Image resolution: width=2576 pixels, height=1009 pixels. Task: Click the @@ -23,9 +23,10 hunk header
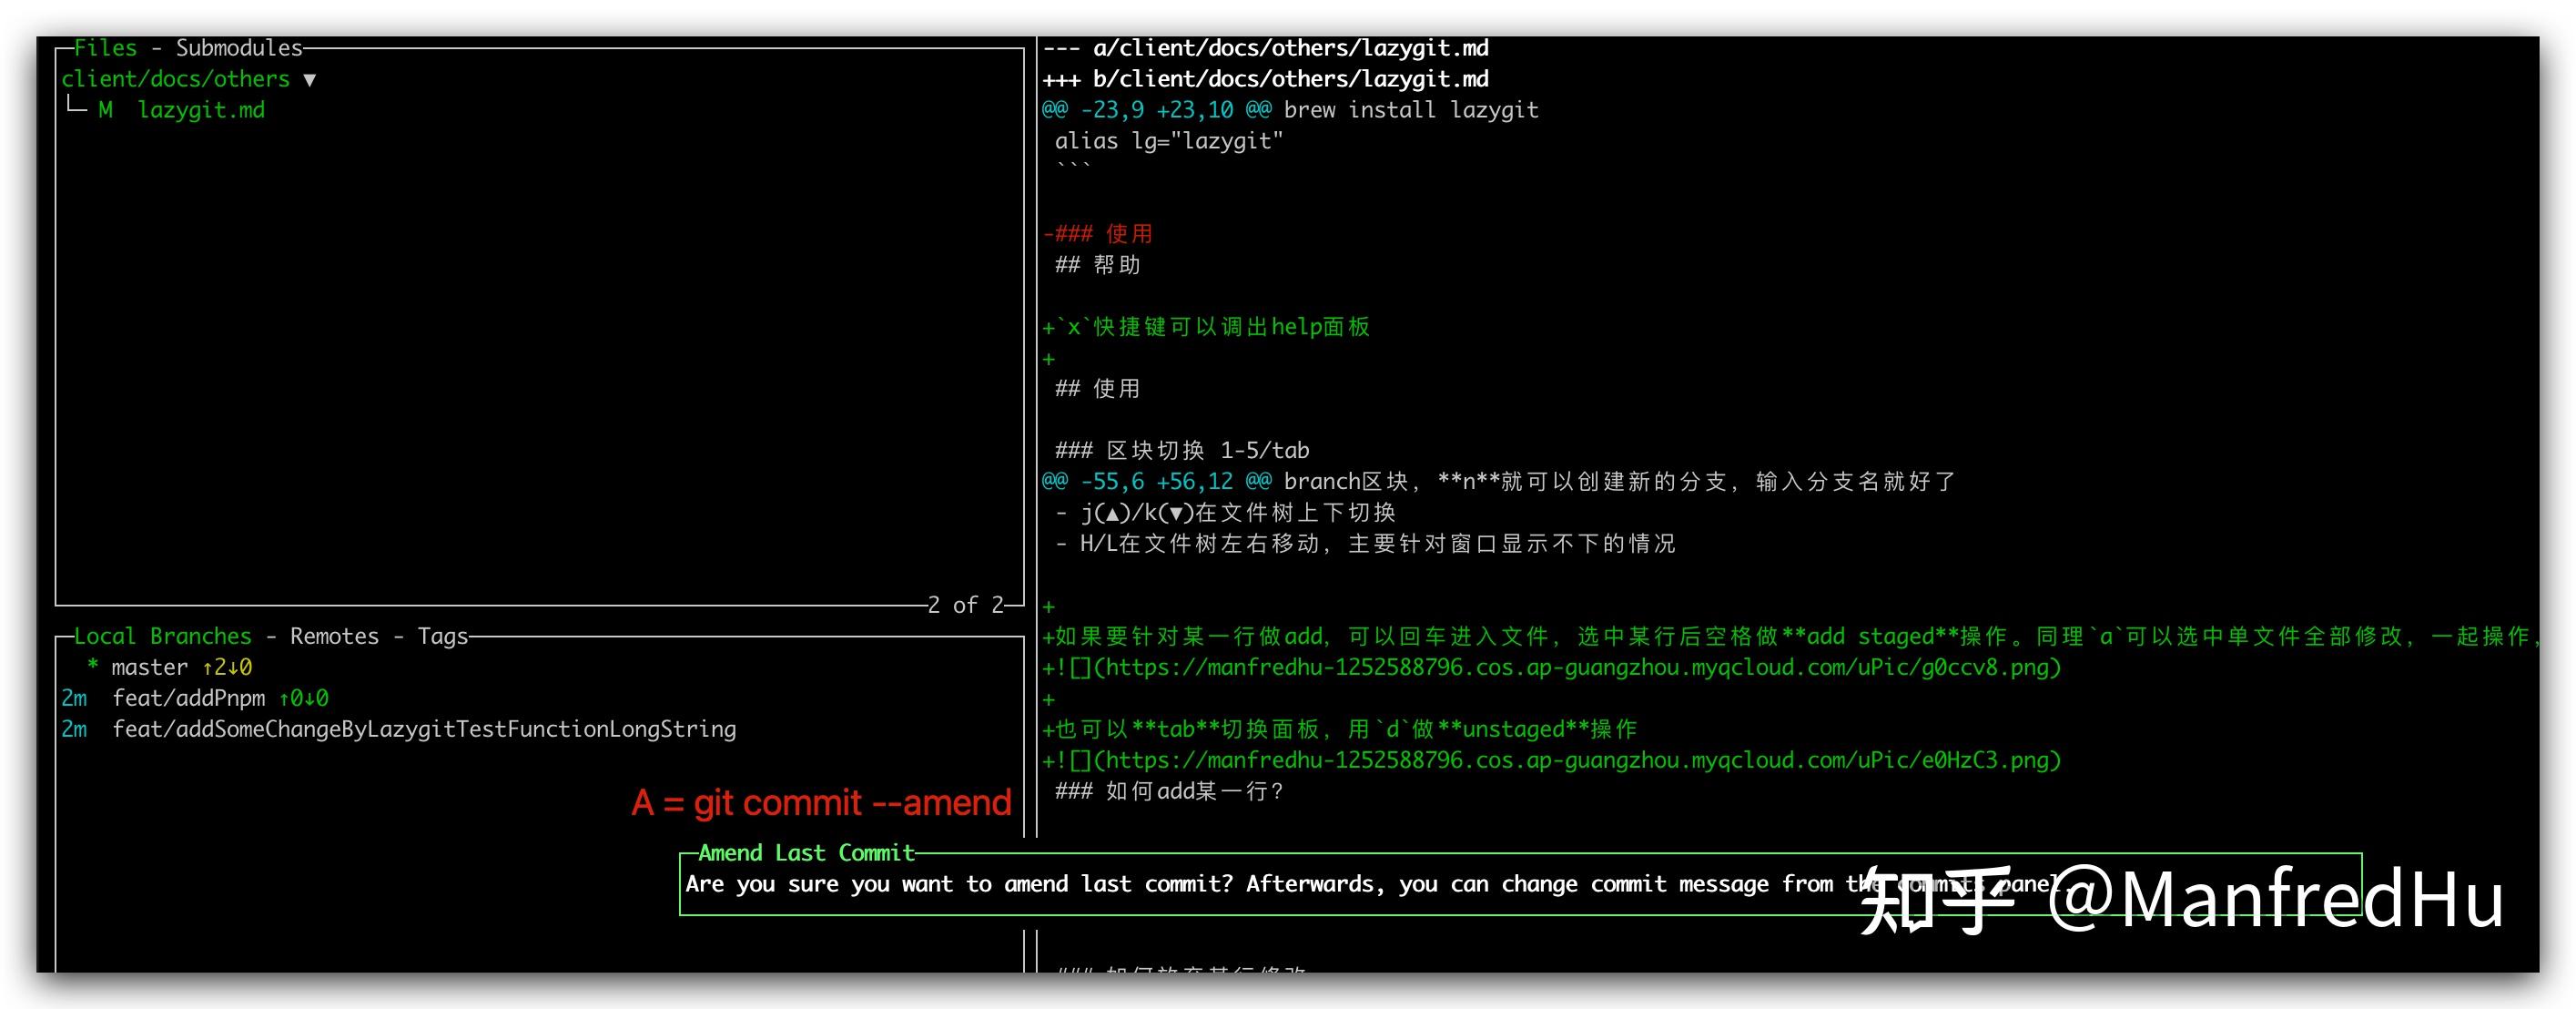pyautogui.click(x=1155, y=110)
